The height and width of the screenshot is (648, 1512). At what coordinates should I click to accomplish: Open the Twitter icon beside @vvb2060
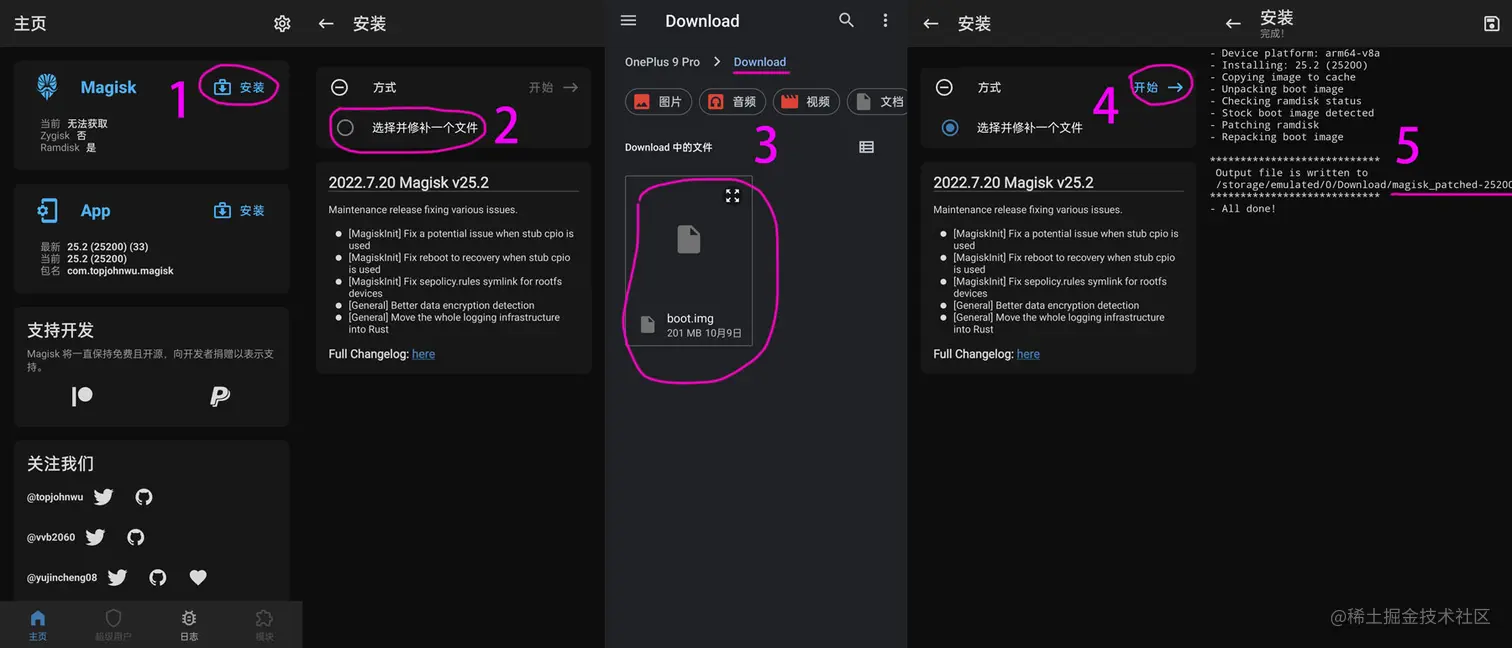[x=95, y=537]
